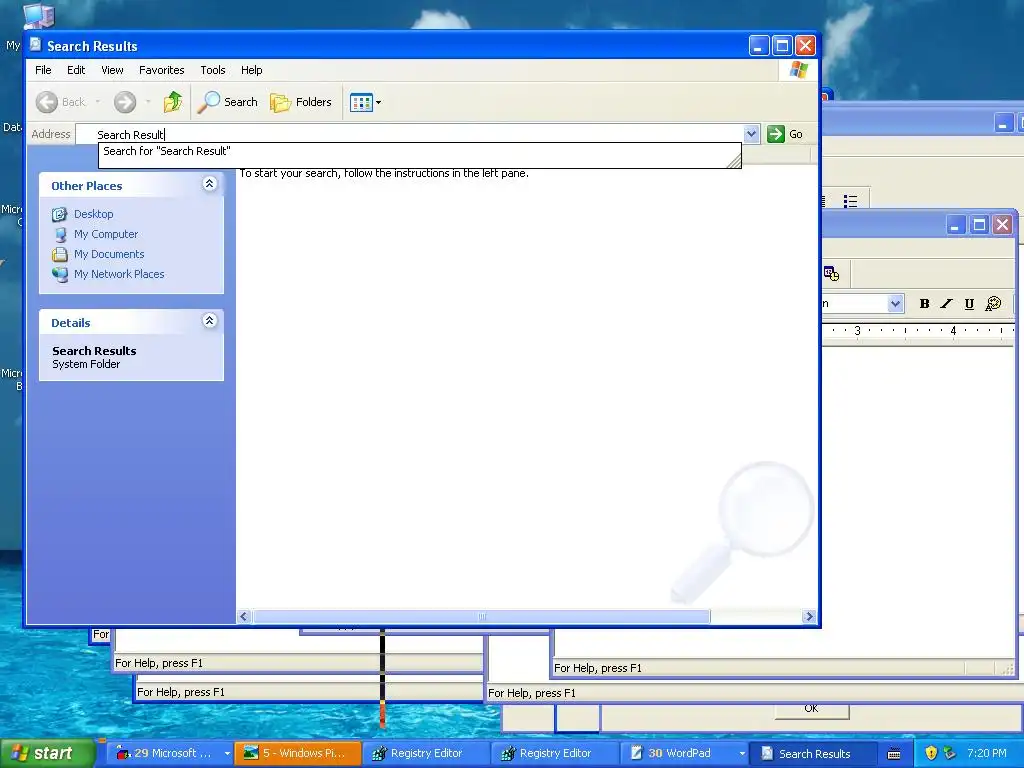Screen dimensions: 1024x768
Task: Click the Windows flag logo in menu bar
Action: click(x=798, y=70)
